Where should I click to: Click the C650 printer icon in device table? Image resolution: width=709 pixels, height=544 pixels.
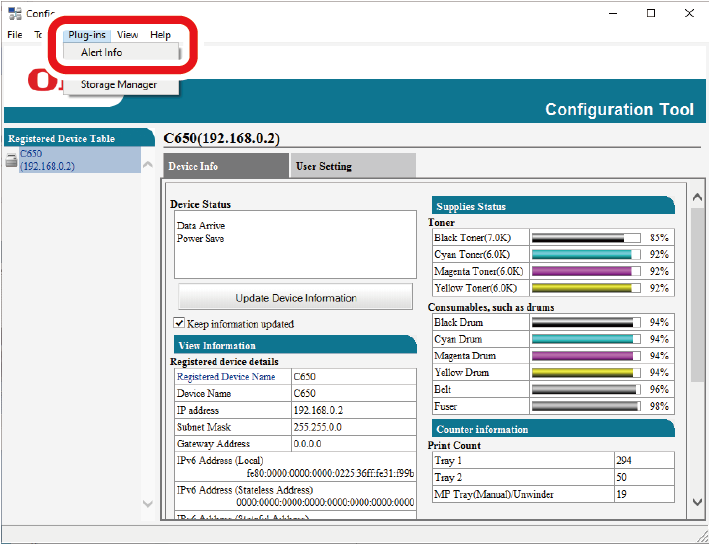click(11, 160)
